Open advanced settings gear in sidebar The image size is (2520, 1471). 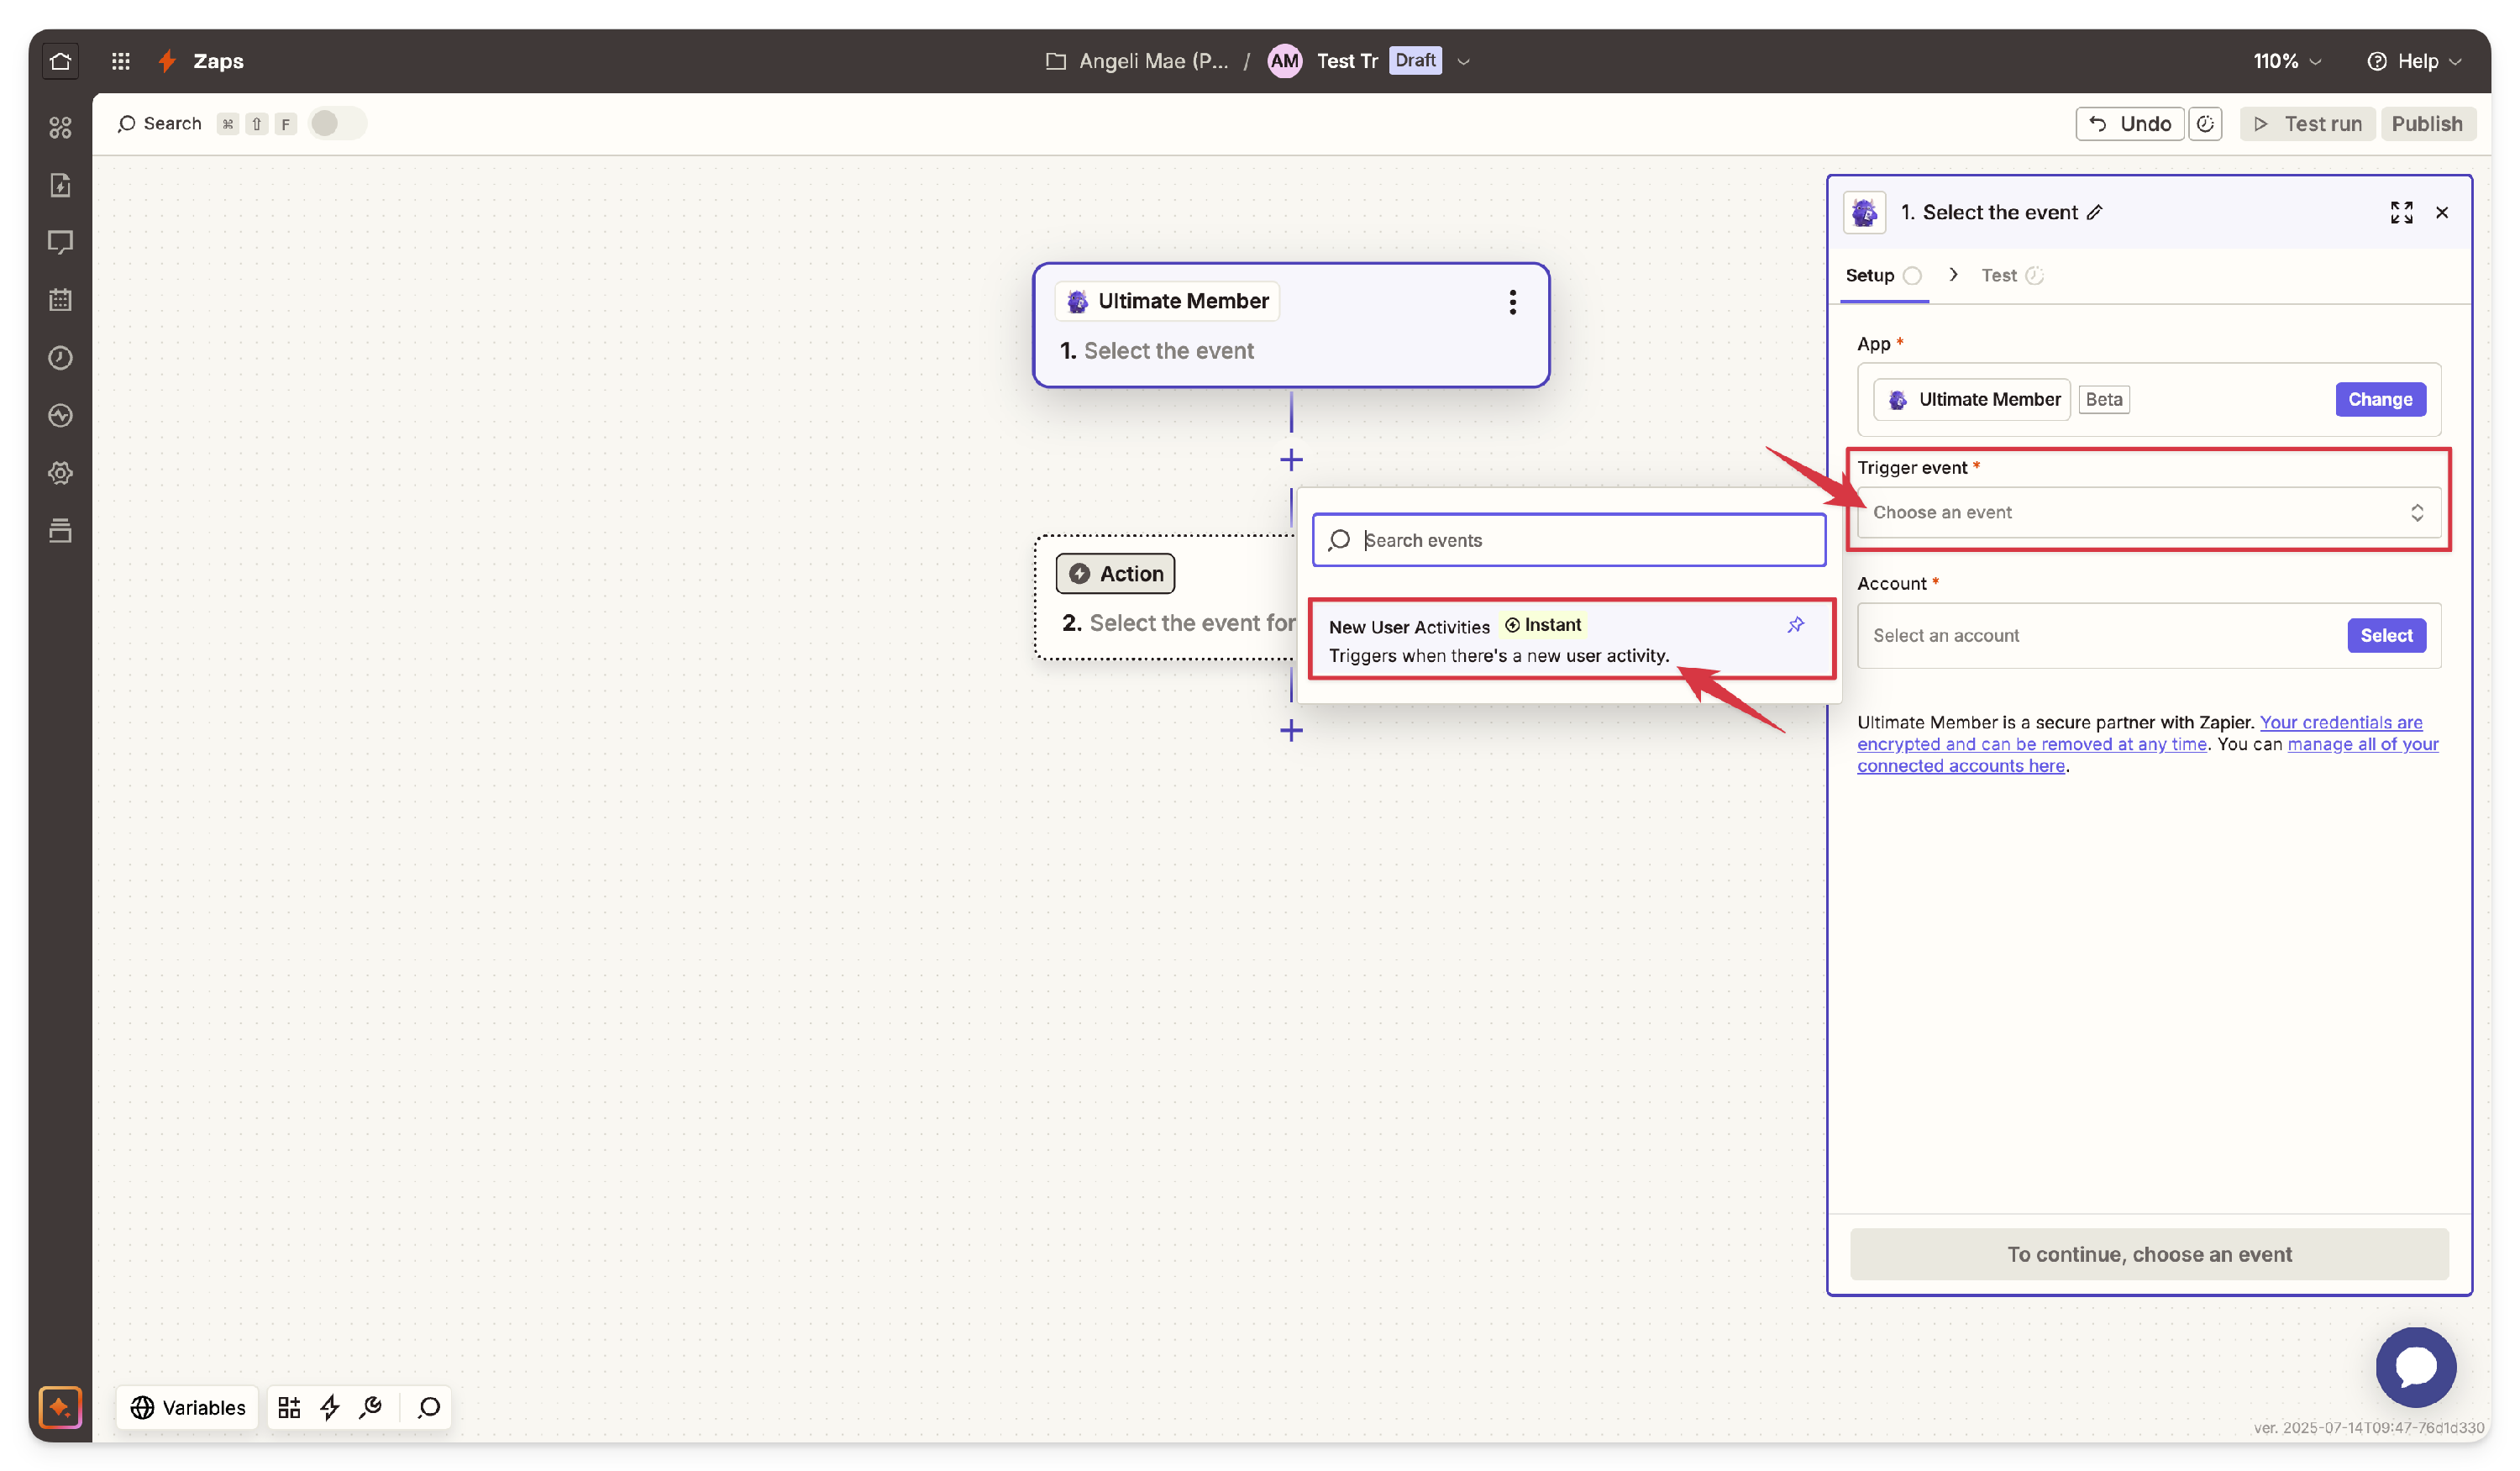pyautogui.click(x=60, y=472)
